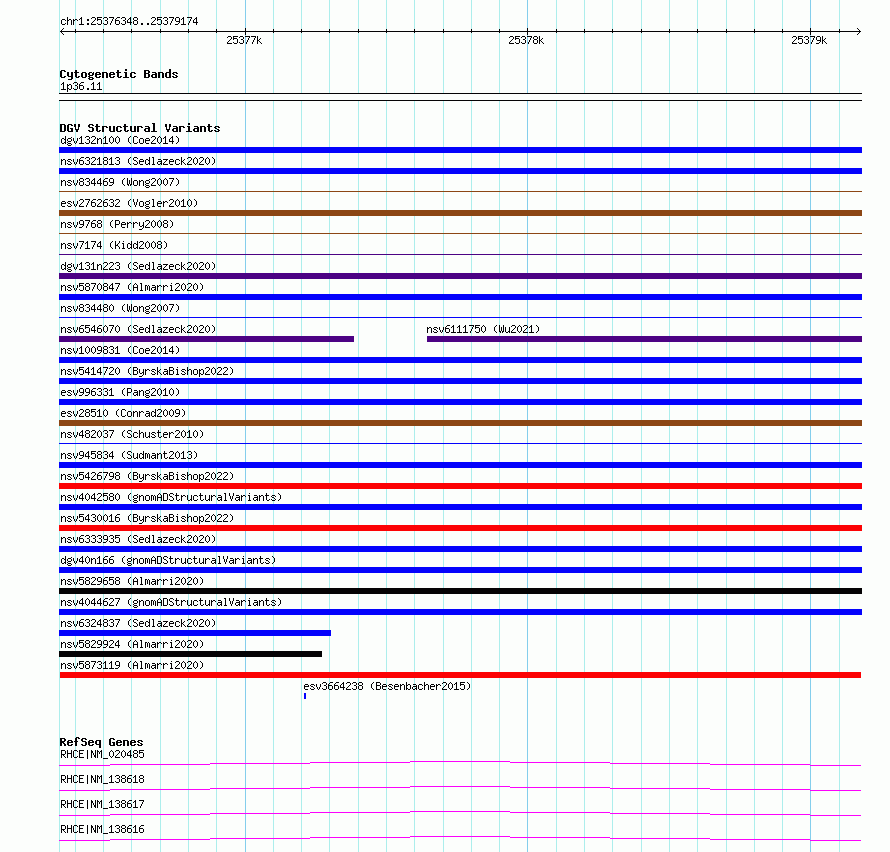Open nsv5870847 (Almarri2020) entry
The height and width of the screenshot is (852, 890).
[132, 287]
